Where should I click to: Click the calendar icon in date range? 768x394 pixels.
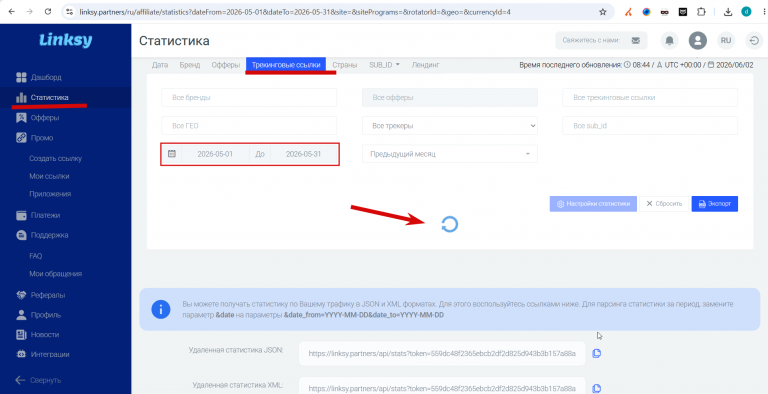click(x=172, y=154)
